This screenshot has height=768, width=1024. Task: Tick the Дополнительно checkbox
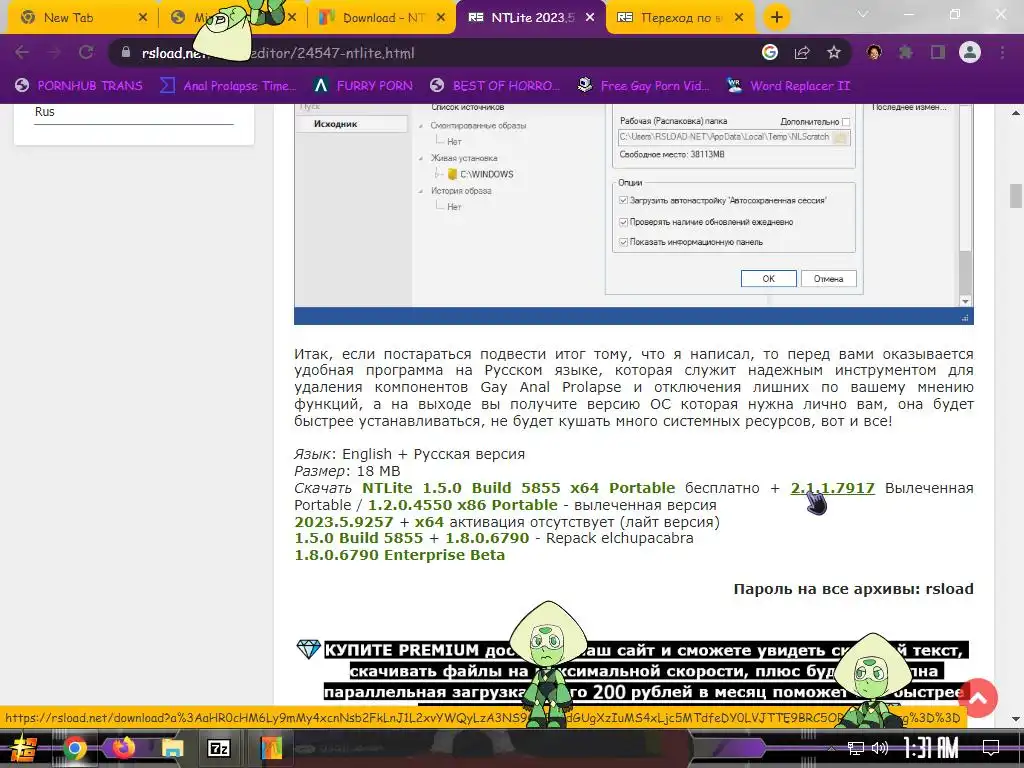tap(846, 122)
